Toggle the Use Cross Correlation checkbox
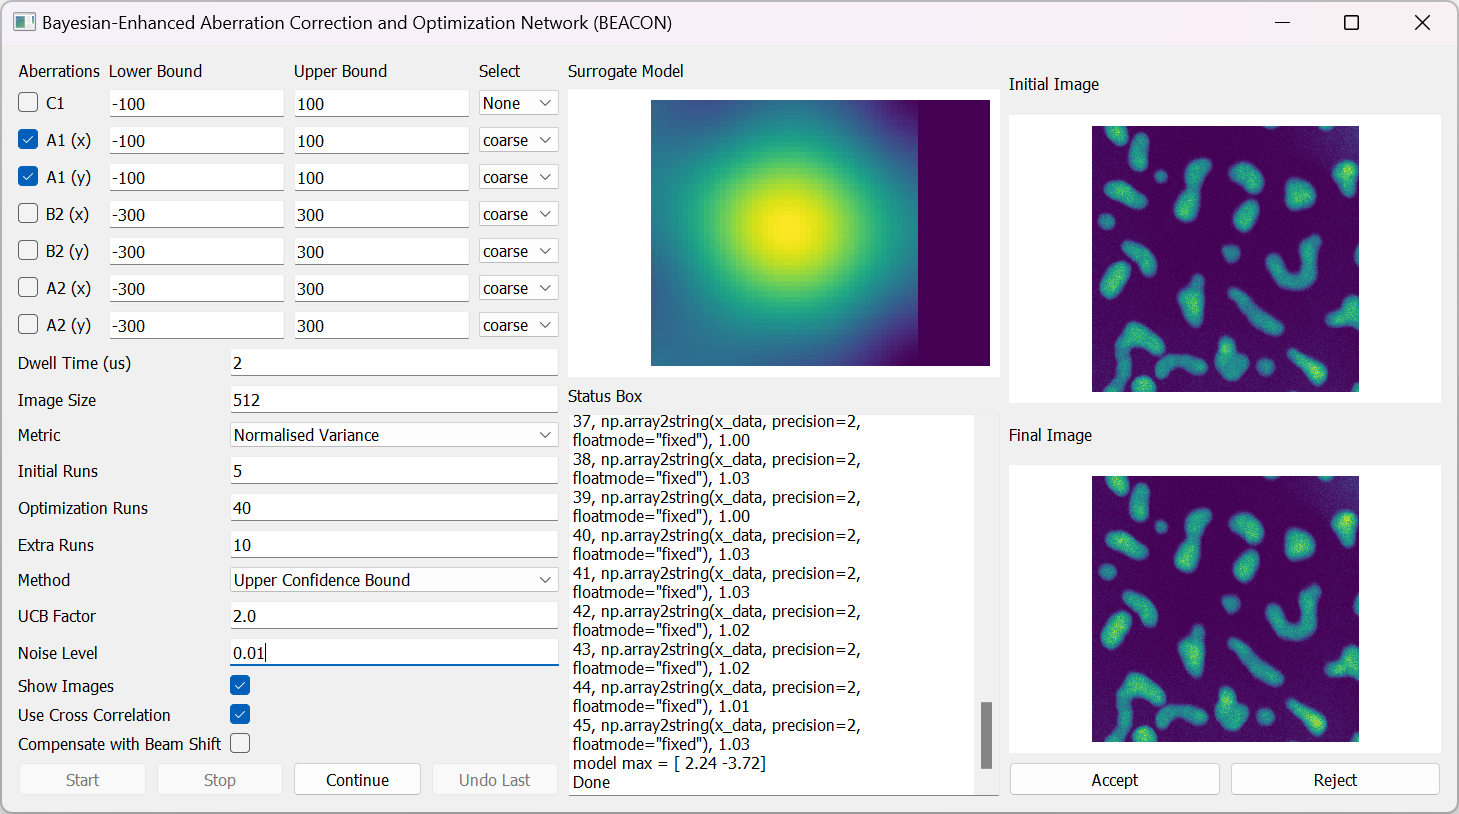The image size is (1459, 814). [x=240, y=714]
